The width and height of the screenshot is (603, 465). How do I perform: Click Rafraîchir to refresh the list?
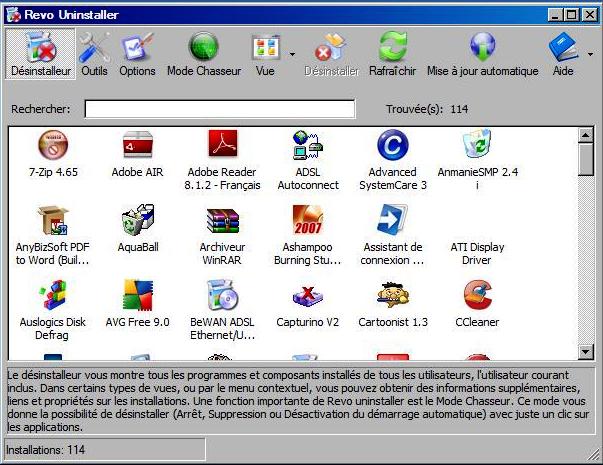[392, 54]
